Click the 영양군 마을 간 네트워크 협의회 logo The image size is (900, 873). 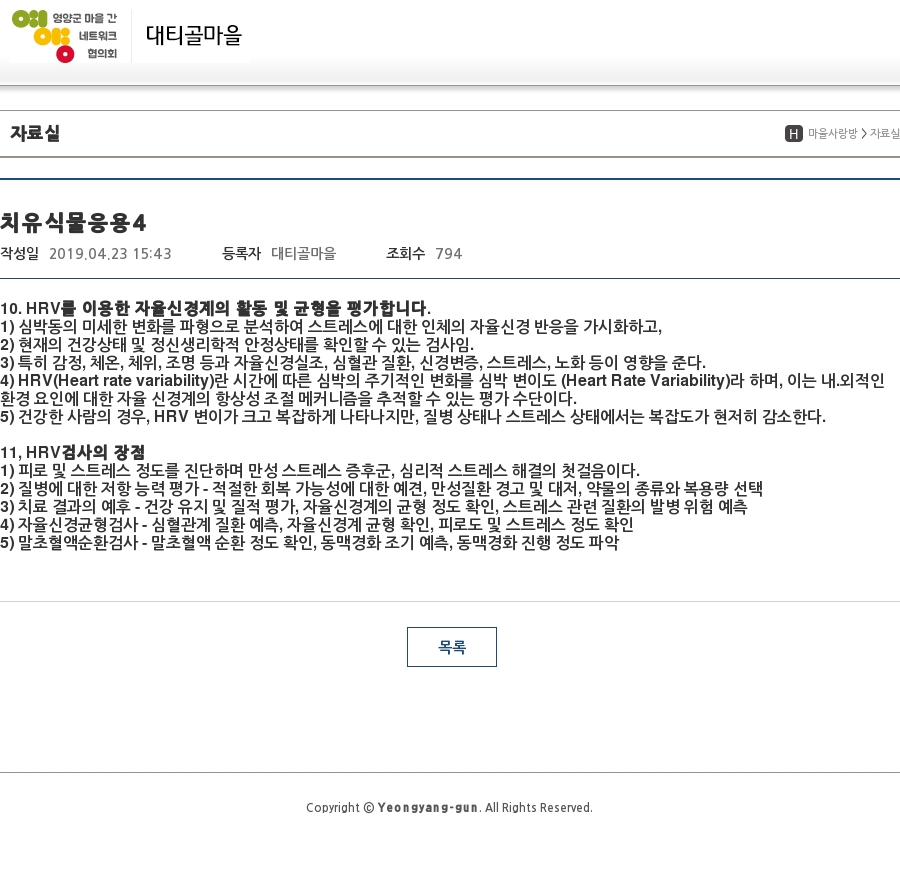pyautogui.click(x=64, y=36)
